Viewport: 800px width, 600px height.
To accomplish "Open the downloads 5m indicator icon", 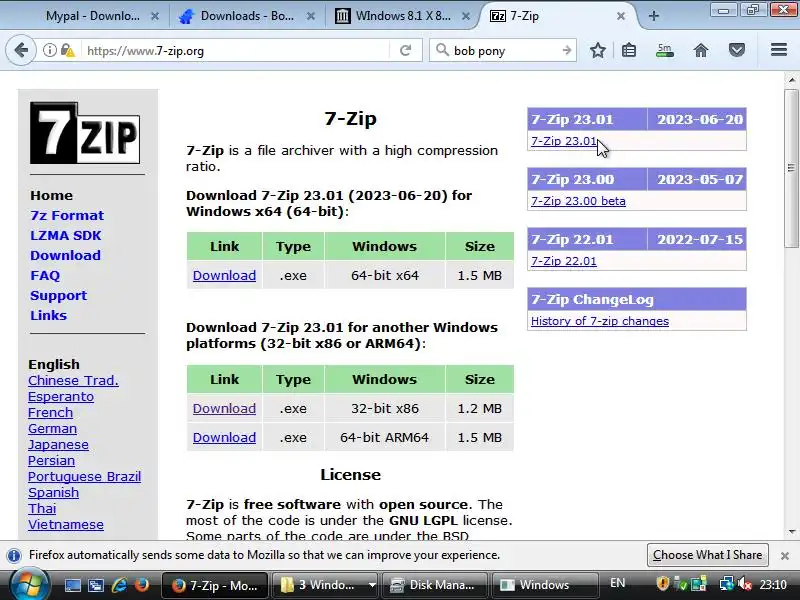I will [x=664, y=50].
